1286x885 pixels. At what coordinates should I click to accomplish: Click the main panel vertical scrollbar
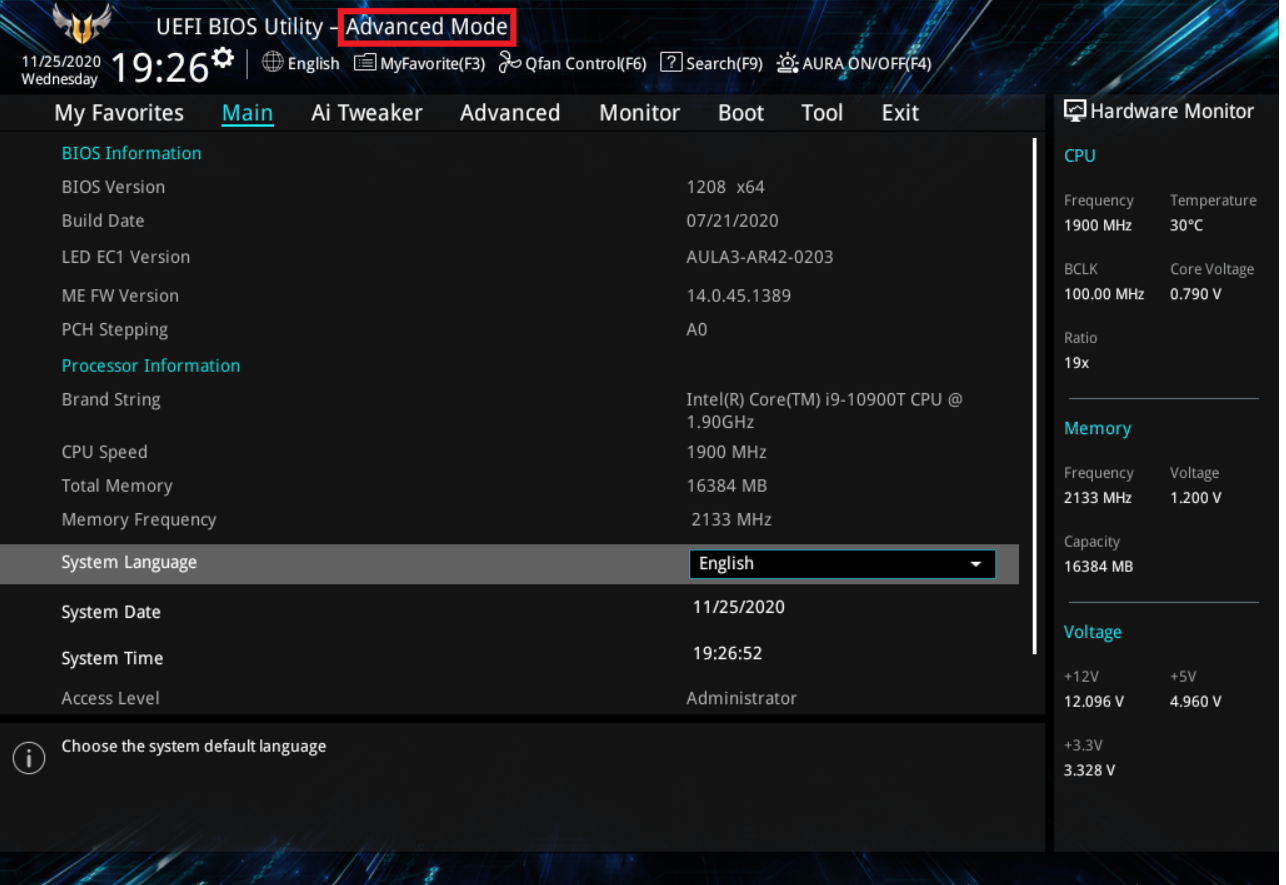click(x=1035, y=396)
